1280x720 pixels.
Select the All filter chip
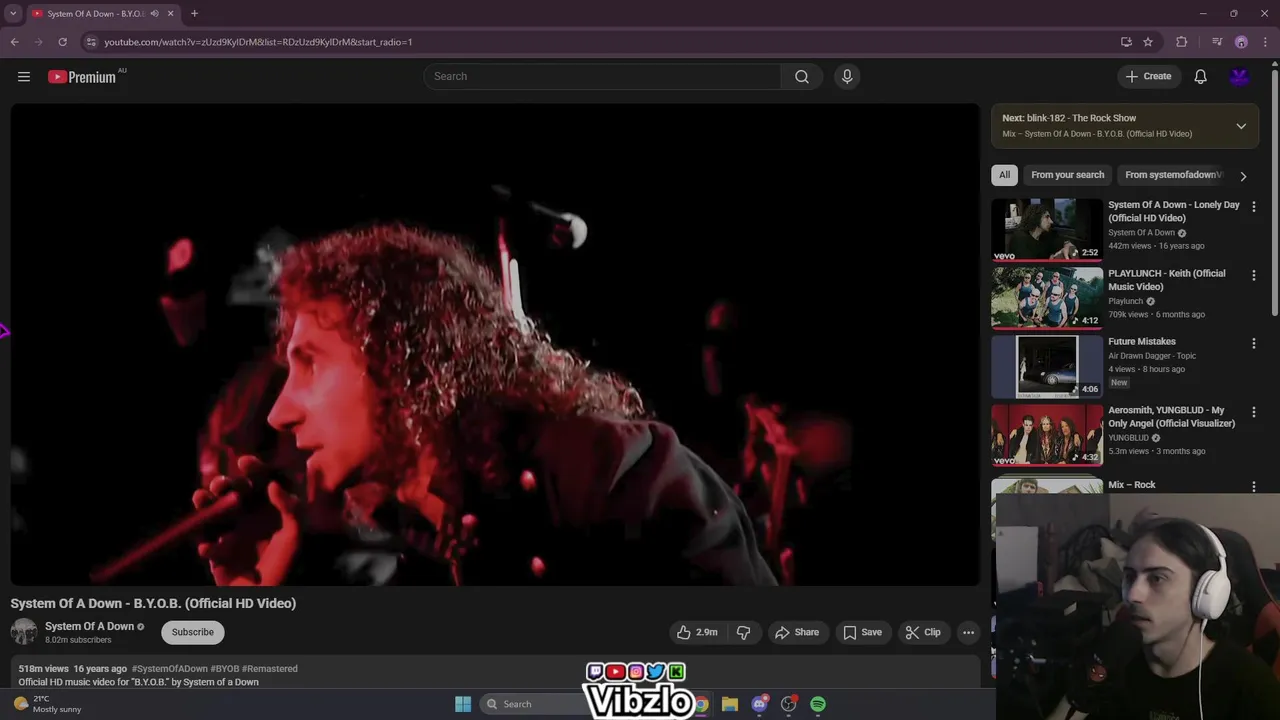pos(1004,175)
